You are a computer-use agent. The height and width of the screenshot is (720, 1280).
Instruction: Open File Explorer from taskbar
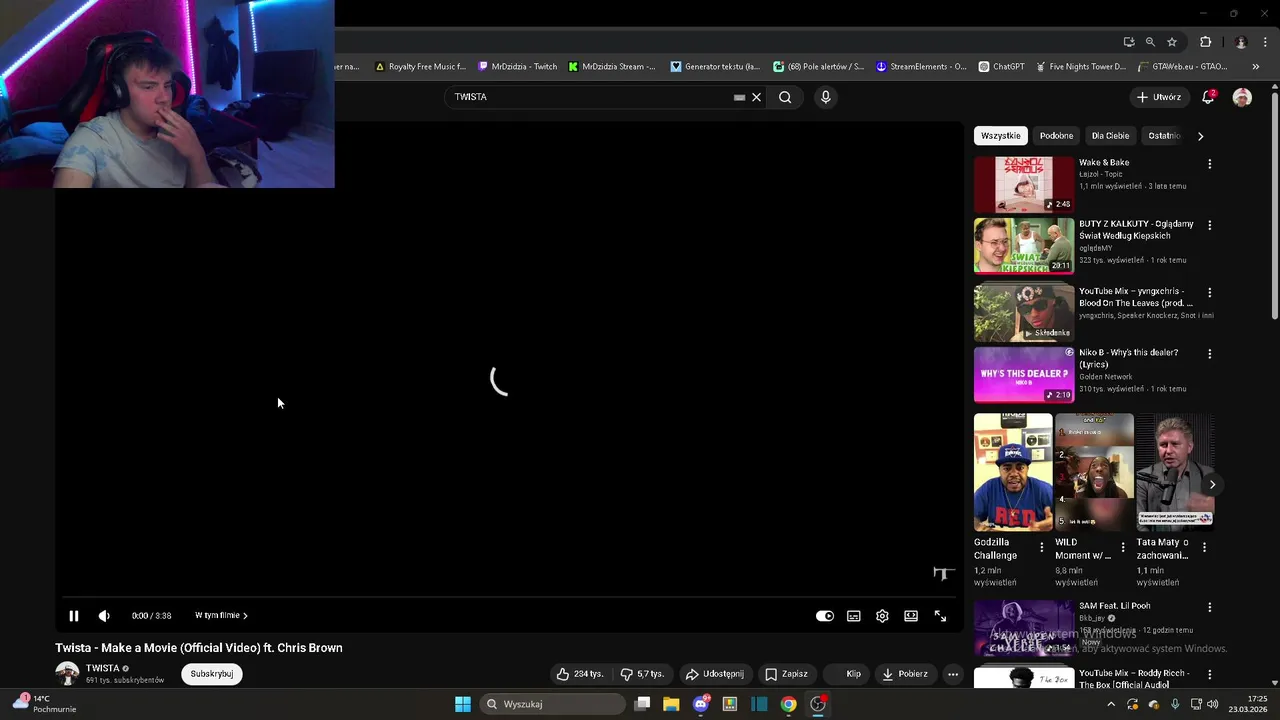(x=671, y=704)
